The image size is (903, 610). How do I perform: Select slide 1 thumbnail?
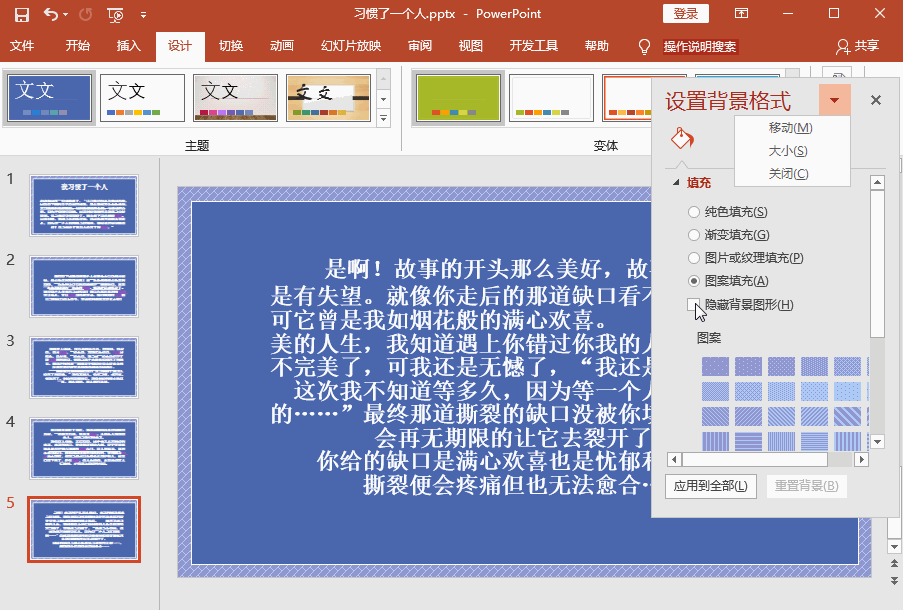84,206
